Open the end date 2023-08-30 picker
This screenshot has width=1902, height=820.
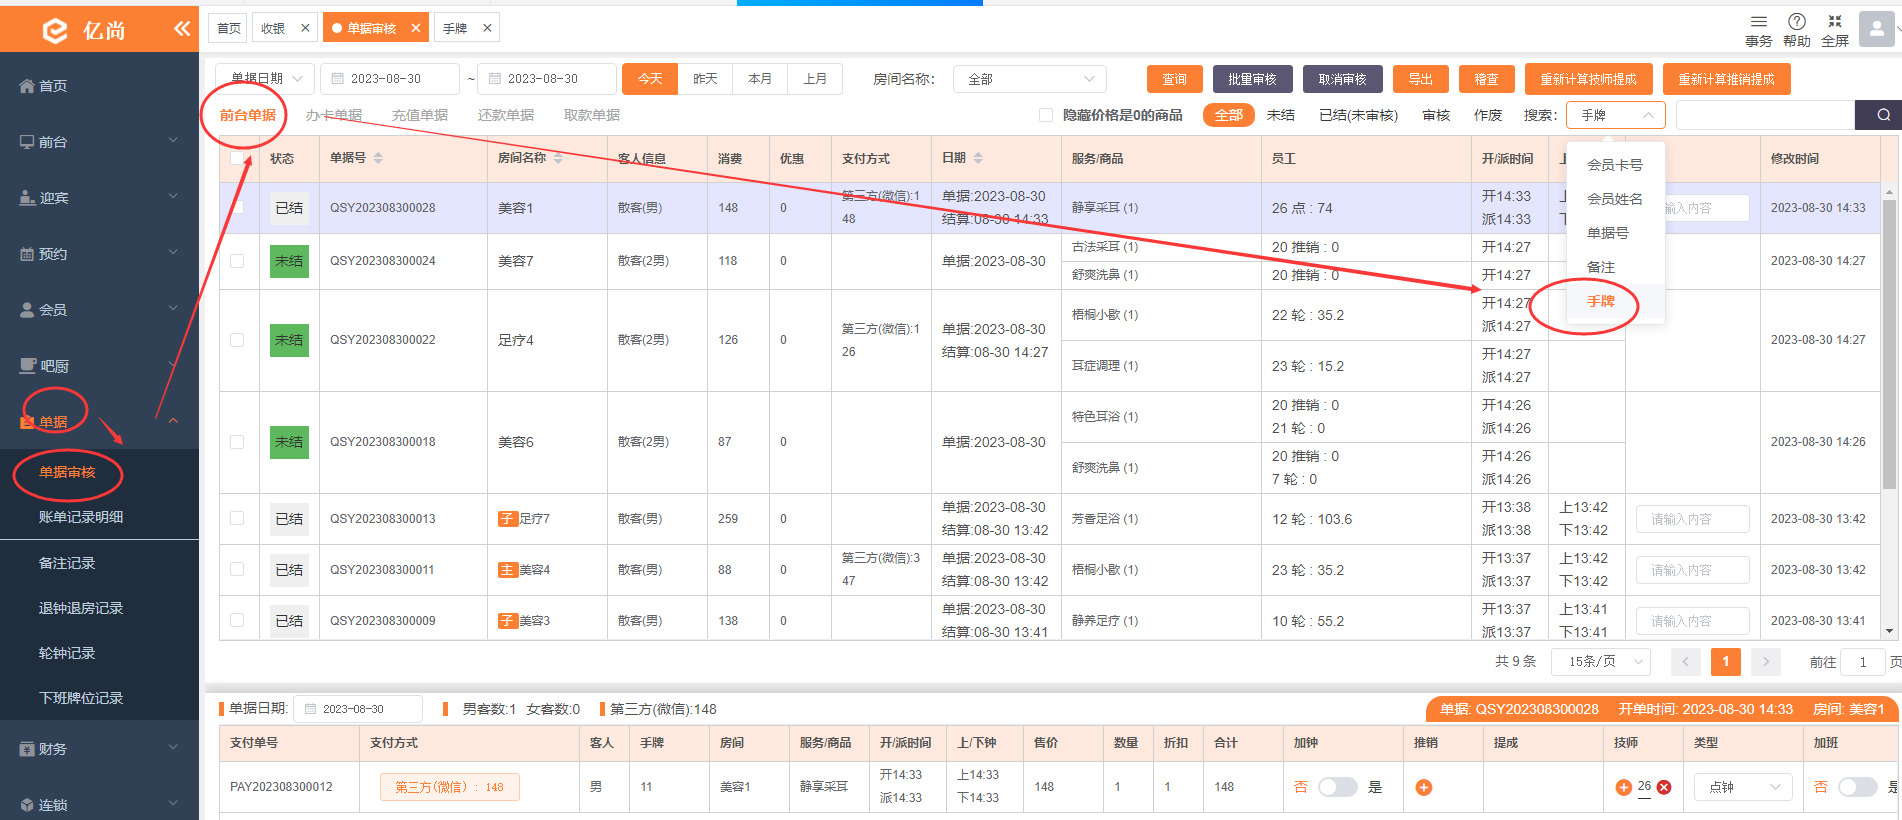[x=548, y=79]
